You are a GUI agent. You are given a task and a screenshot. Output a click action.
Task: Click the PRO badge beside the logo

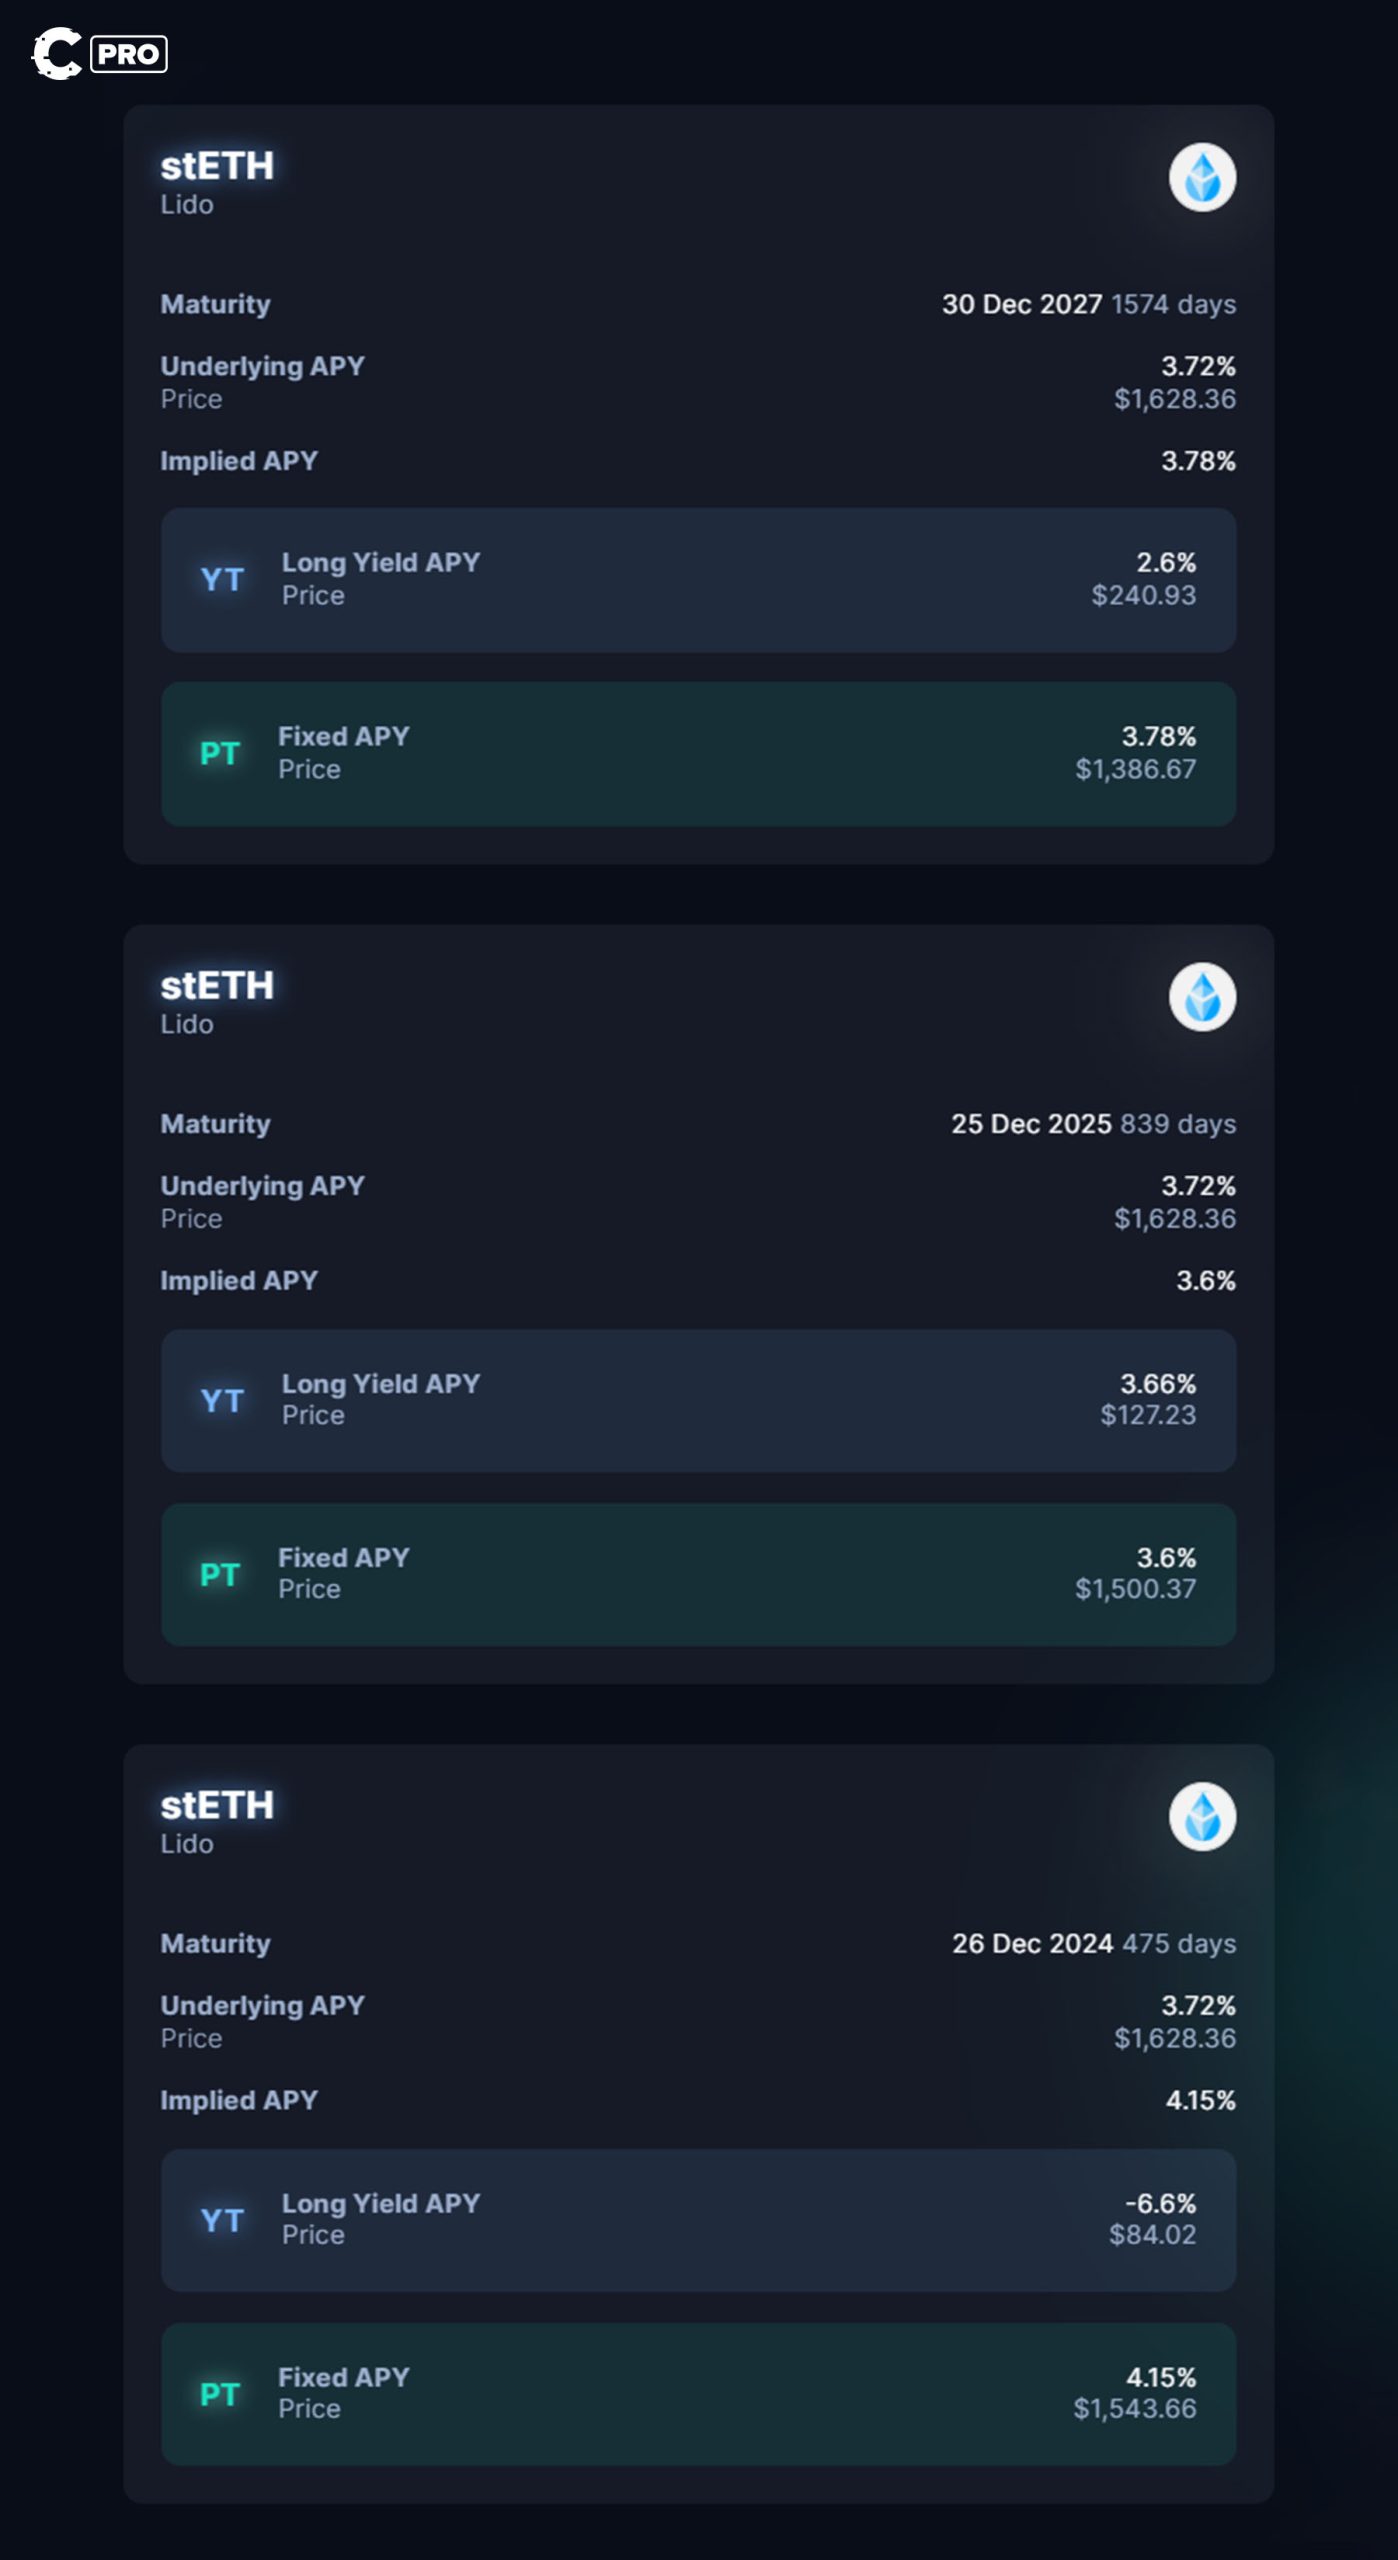point(129,54)
